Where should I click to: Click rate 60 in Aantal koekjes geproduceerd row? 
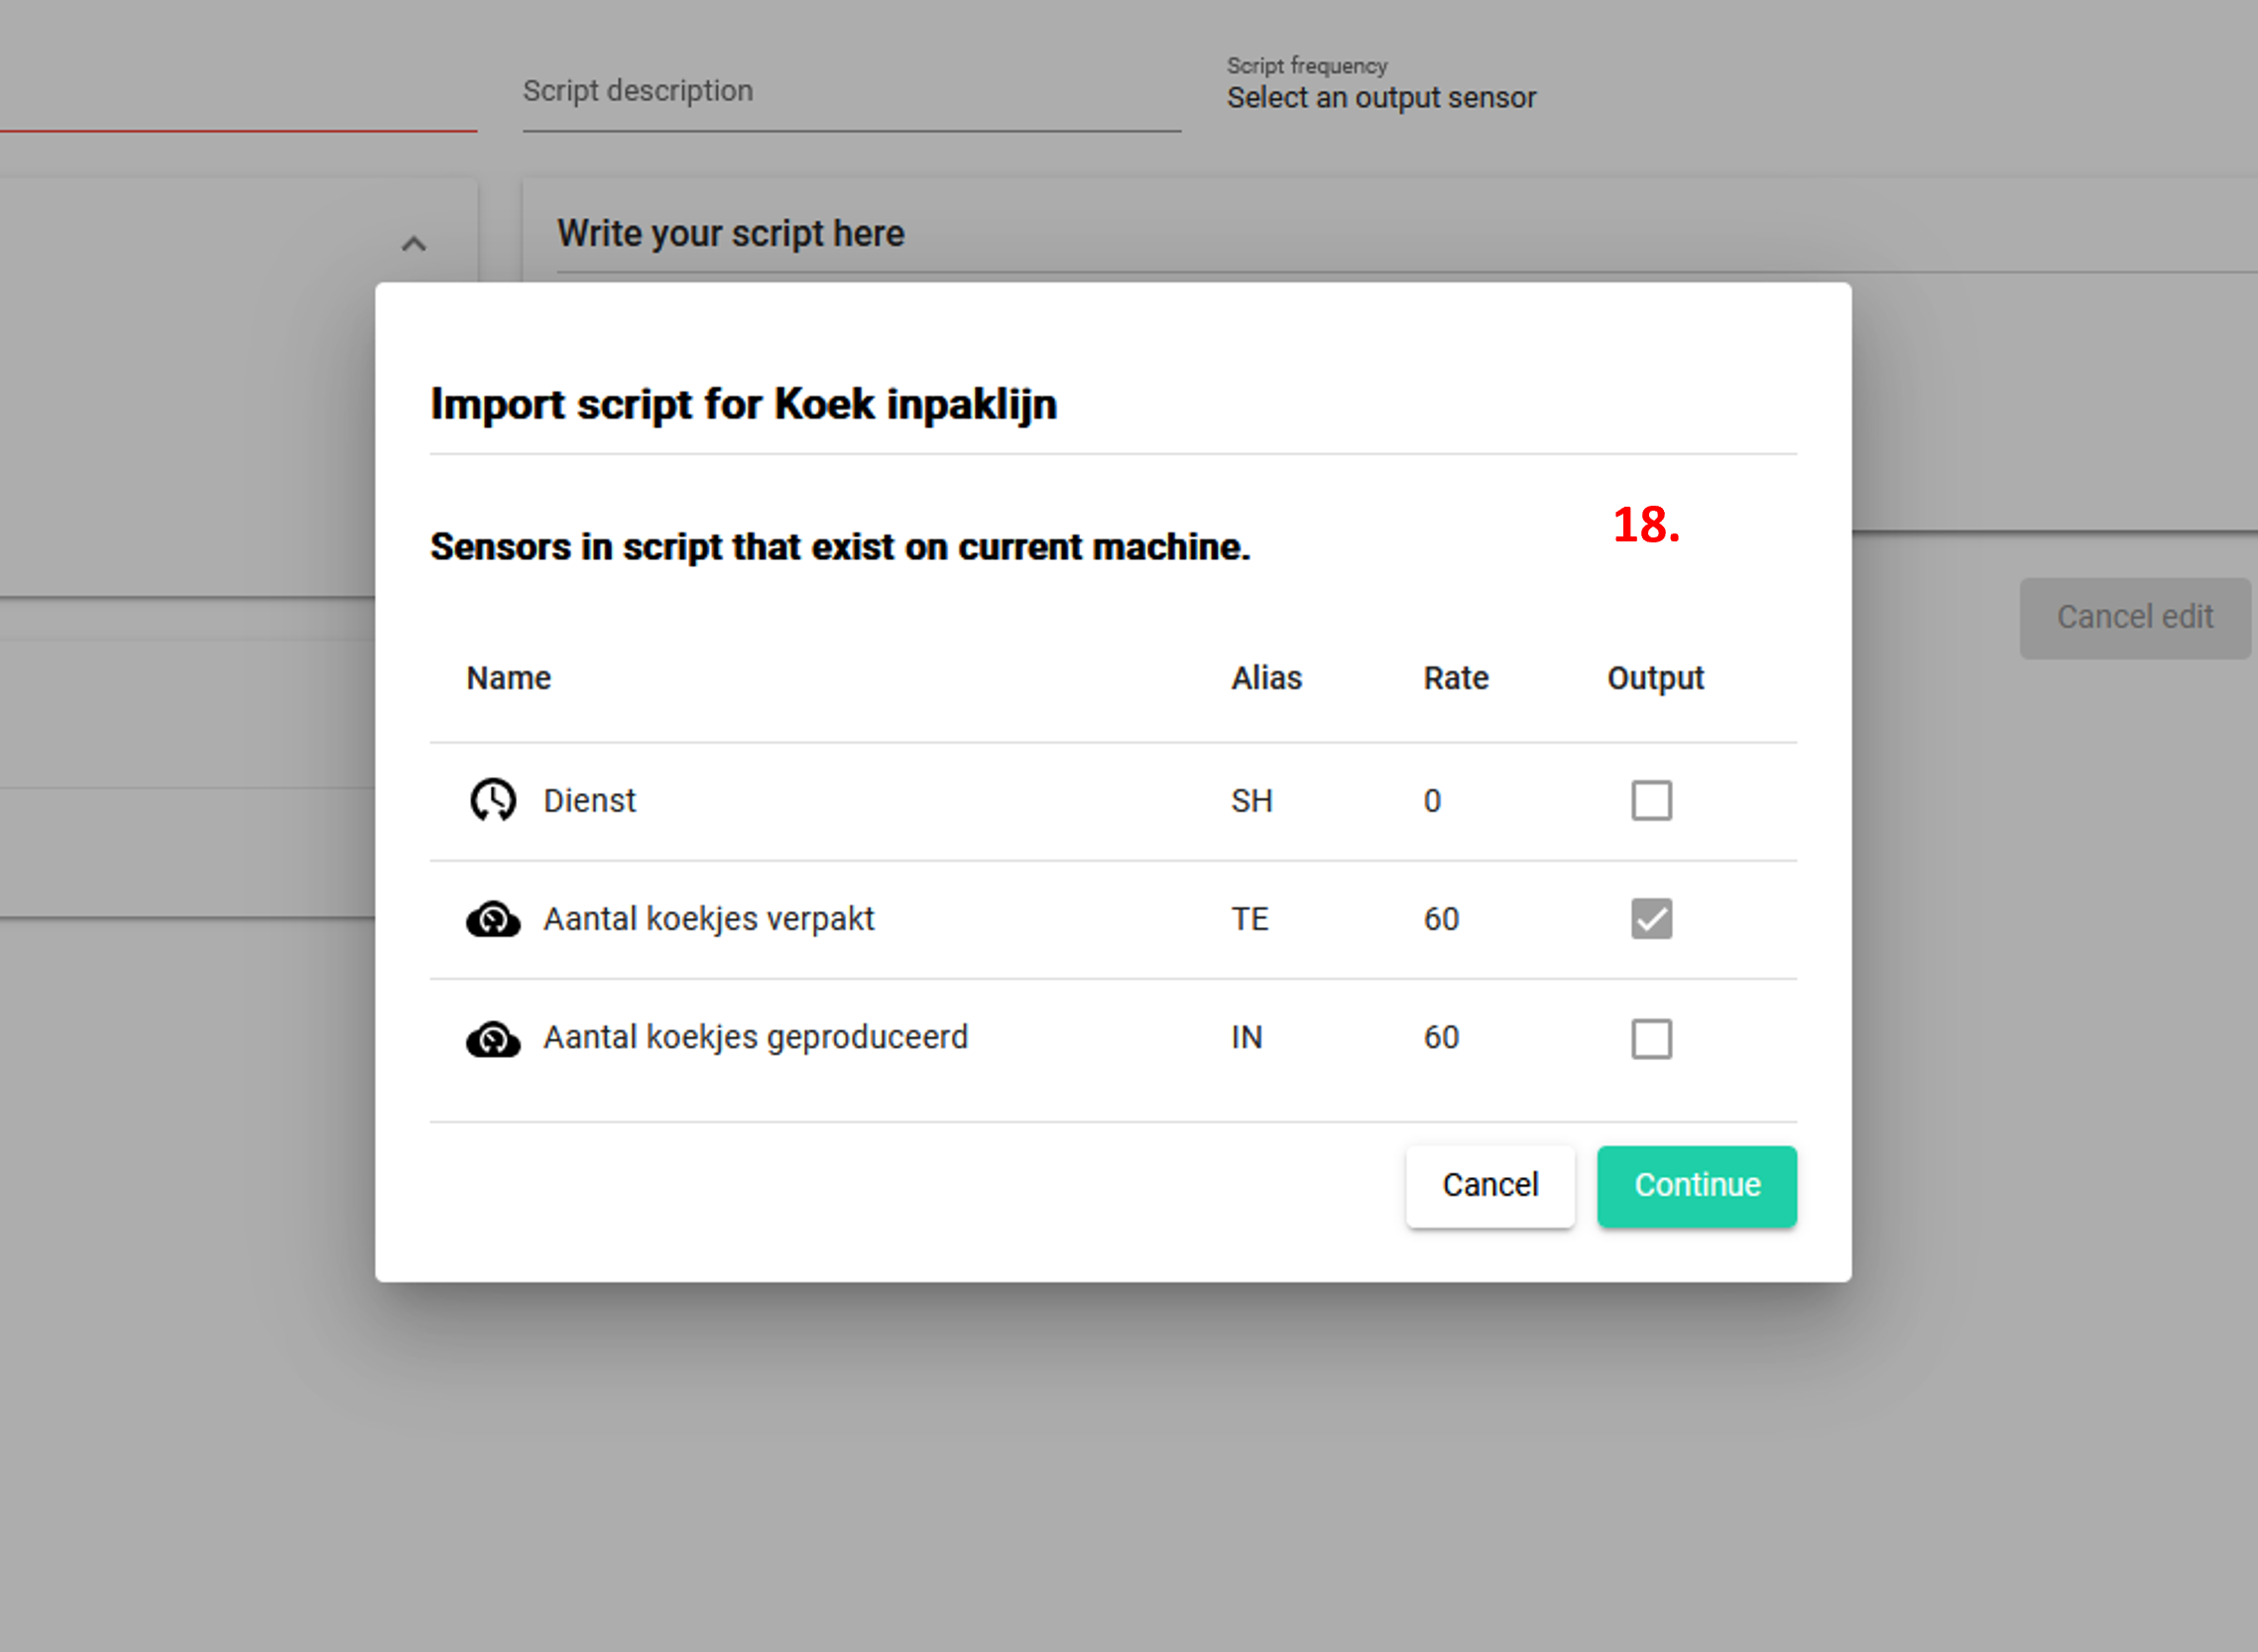(1441, 1038)
